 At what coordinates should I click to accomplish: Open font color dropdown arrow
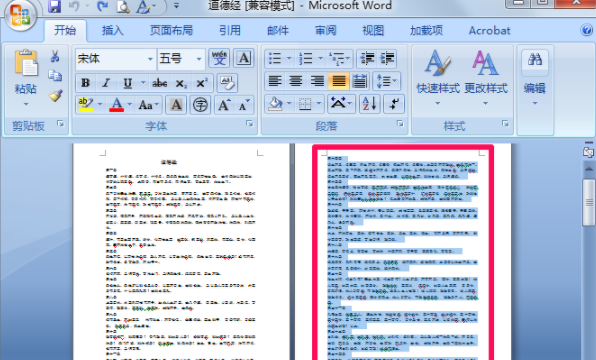[130, 104]
